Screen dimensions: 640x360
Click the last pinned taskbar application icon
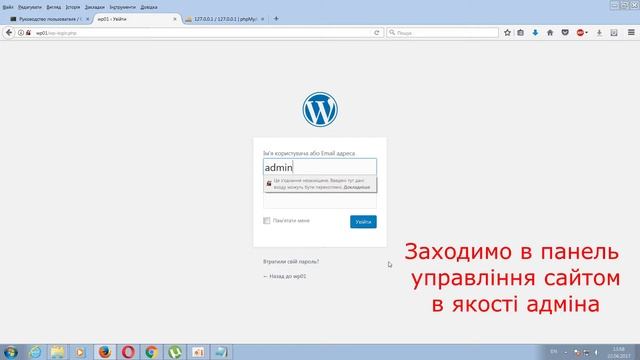[221, 352]
